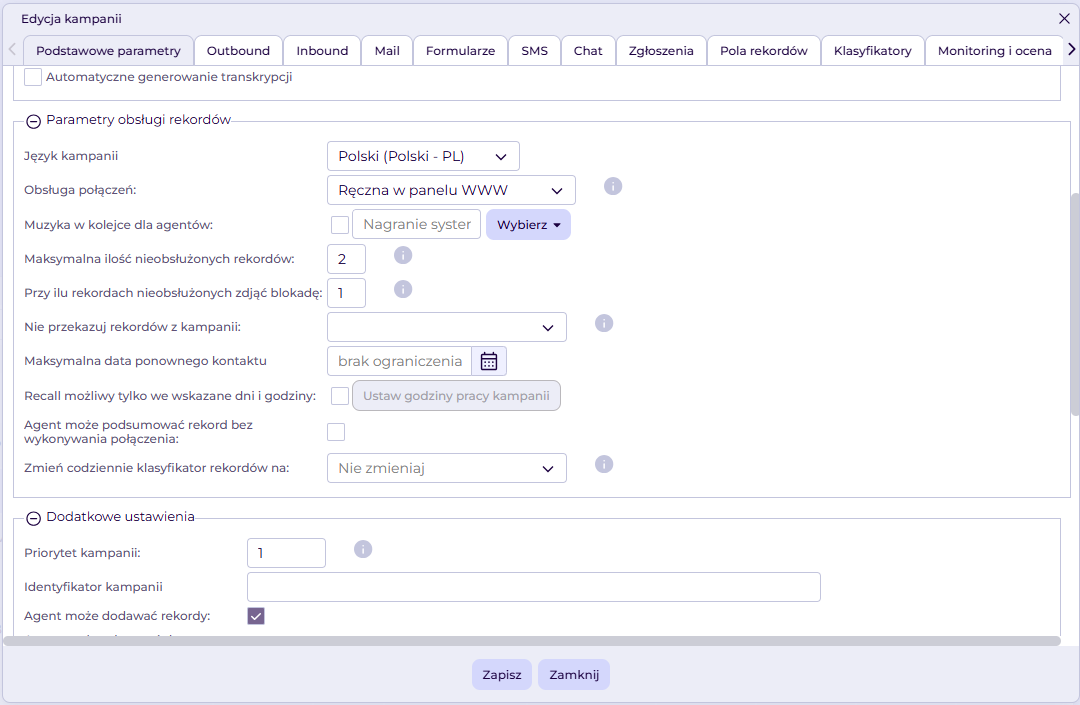Show info for Maksymalna ilość nieobsłużonych rekordów
The height and width of the screenshot is (705, 1080).
403,255
